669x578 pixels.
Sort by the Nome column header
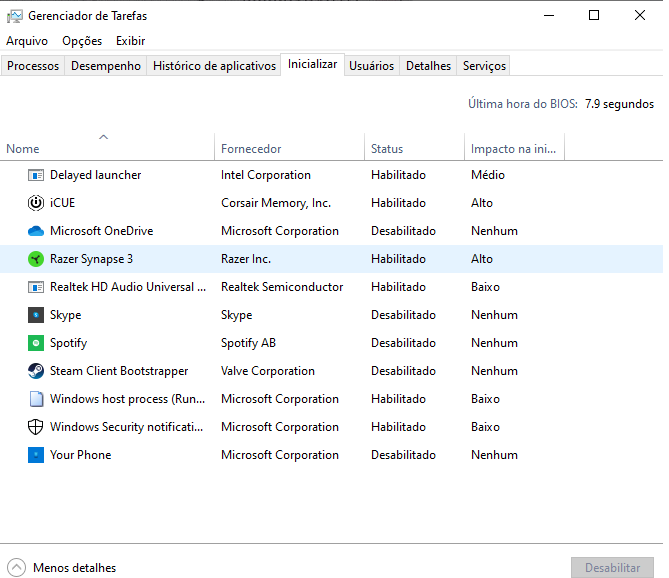[x=107, y=147]
